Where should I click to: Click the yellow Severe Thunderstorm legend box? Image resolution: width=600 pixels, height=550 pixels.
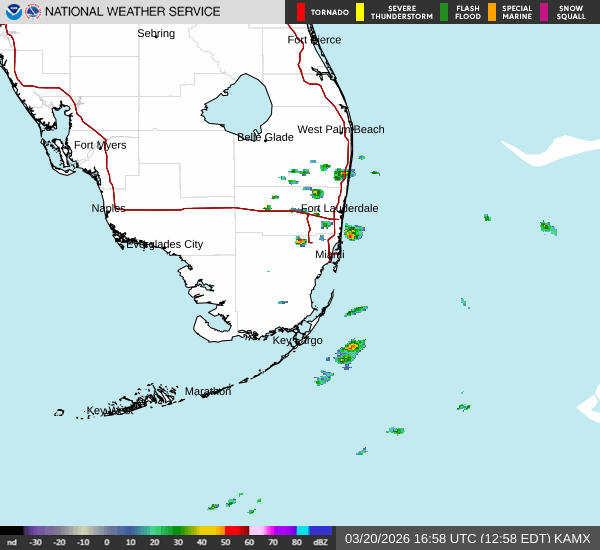click(x=360, y=12)
